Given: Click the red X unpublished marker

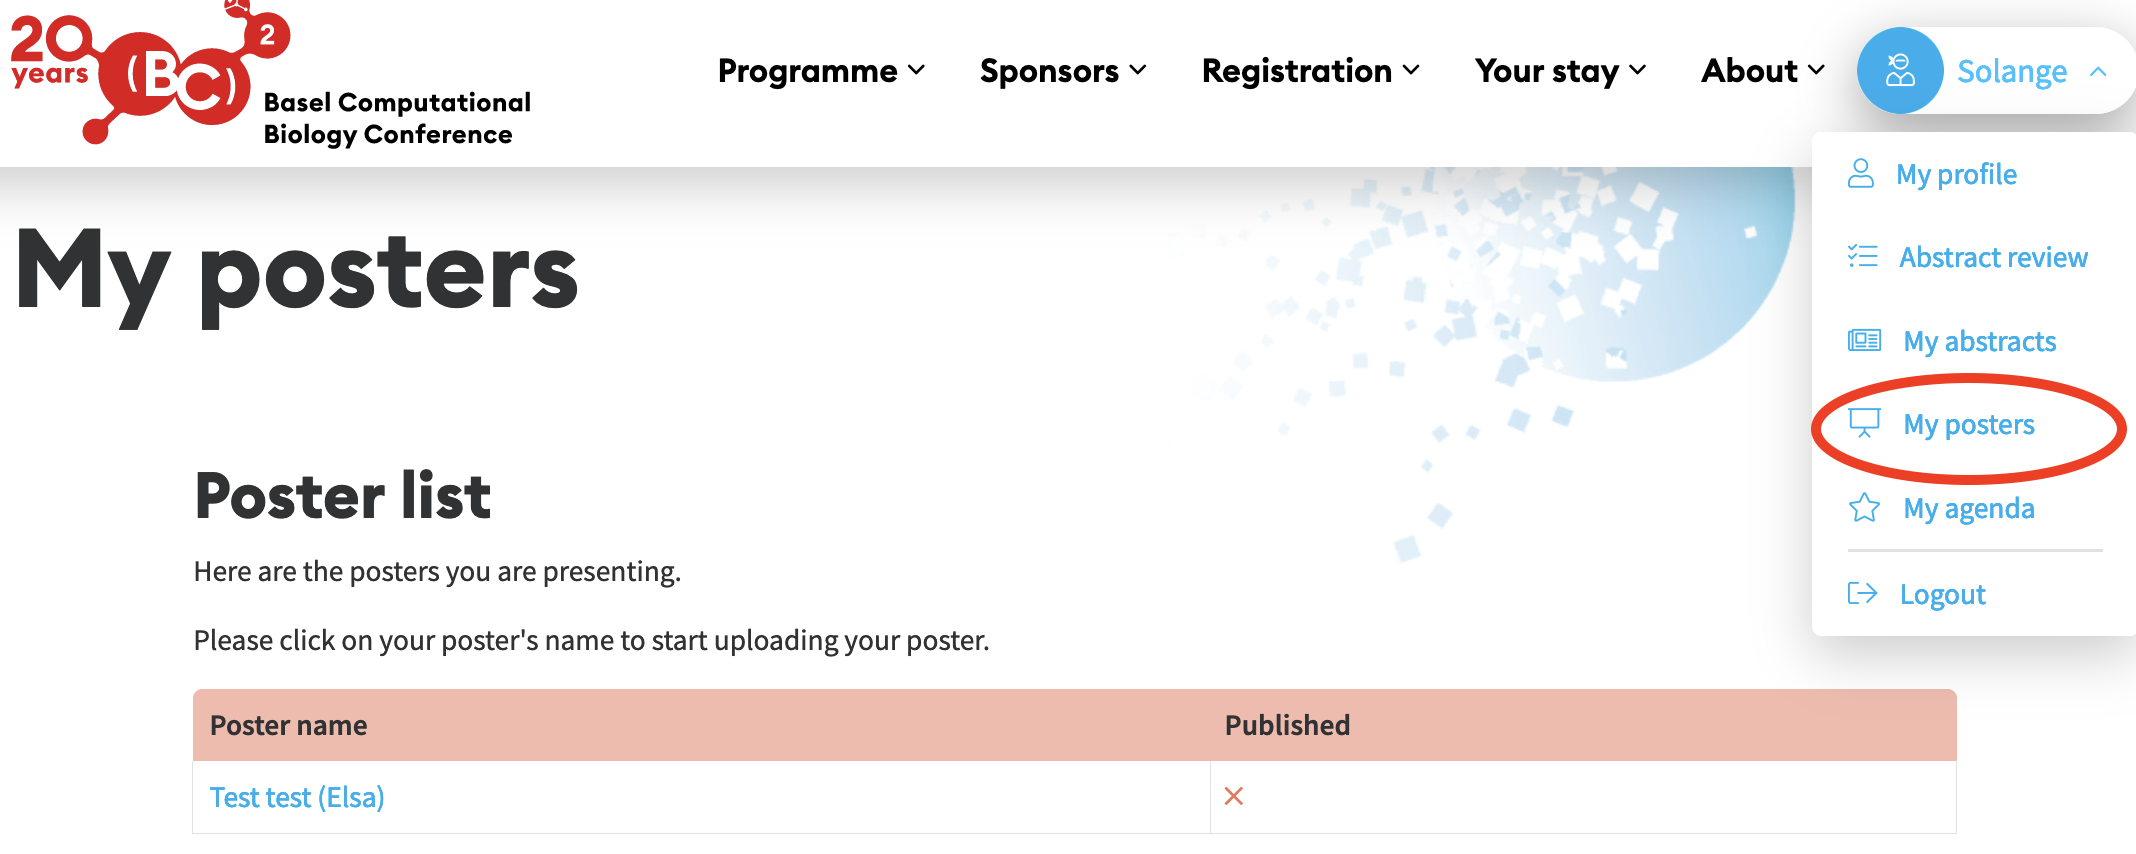Looking at the screenshot, I should click(1234, 796).
